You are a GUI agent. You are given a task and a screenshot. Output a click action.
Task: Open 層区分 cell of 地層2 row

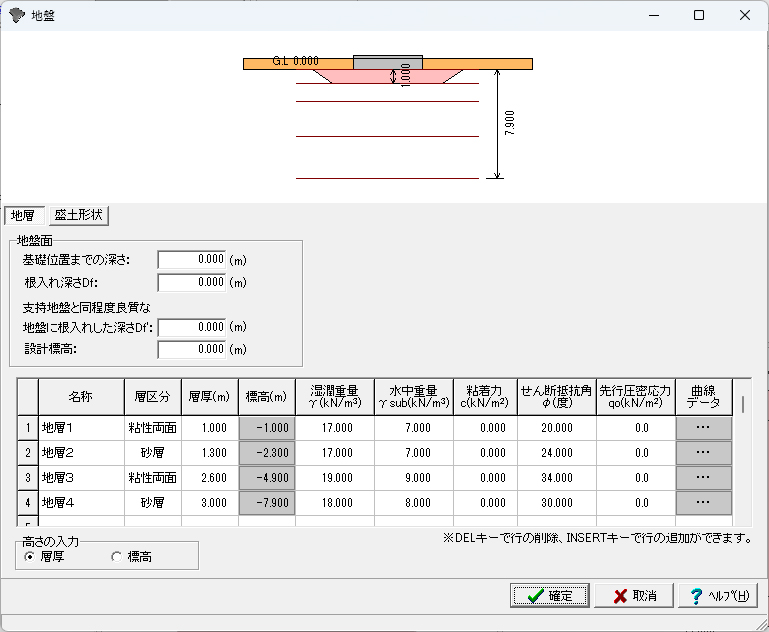153,453
